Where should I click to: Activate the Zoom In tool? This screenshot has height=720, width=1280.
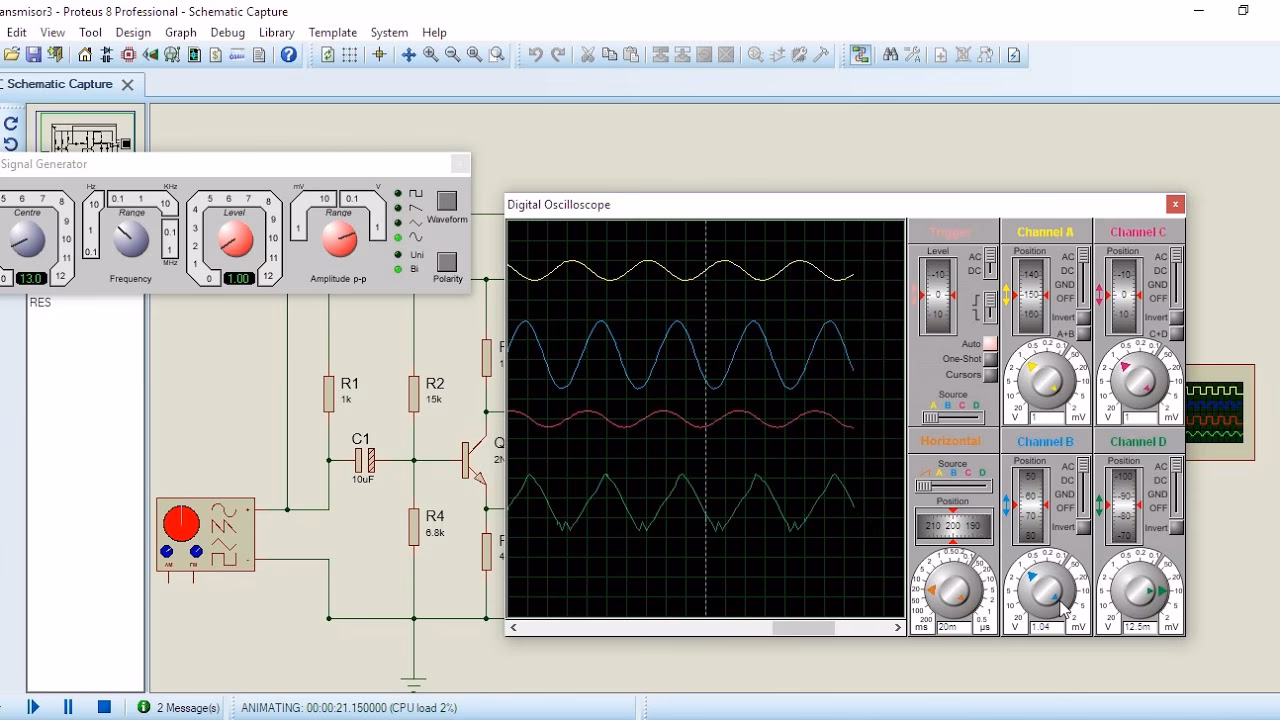tap(428, 55)
